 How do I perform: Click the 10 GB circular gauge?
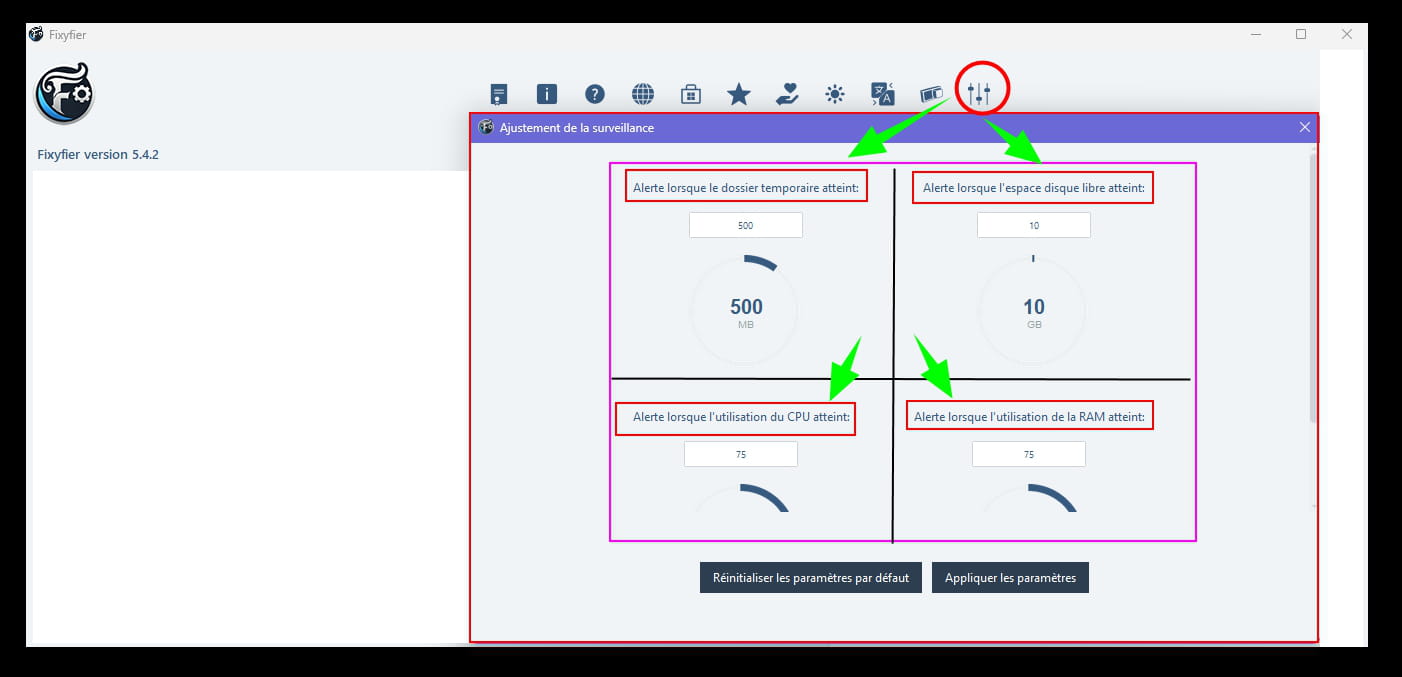[1033, 310]
